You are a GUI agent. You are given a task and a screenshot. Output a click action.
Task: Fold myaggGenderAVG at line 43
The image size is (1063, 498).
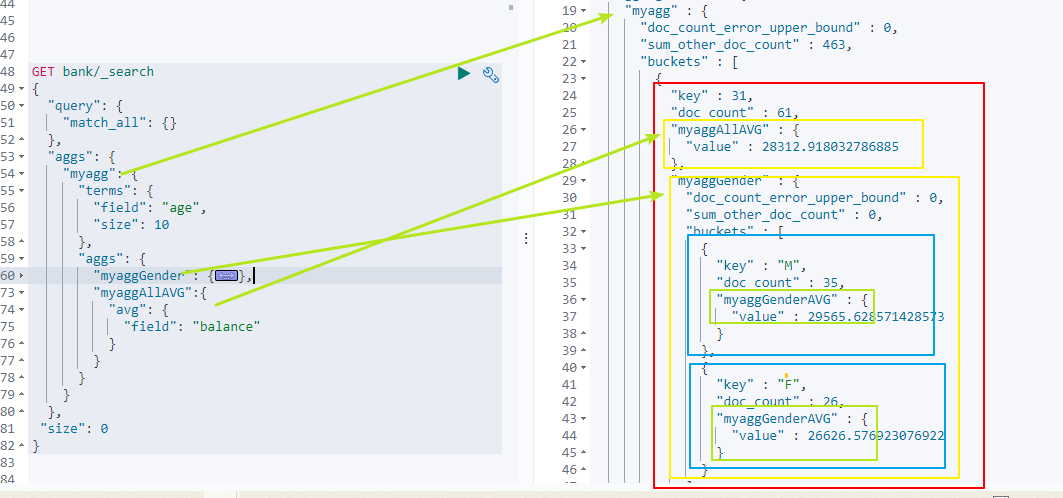[584, 418]
